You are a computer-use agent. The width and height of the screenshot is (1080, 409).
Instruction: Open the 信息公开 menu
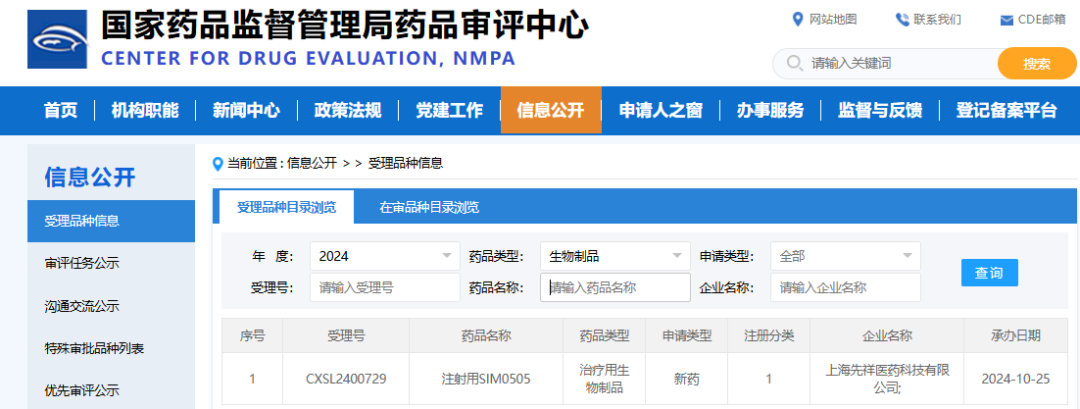click(550, 110)
